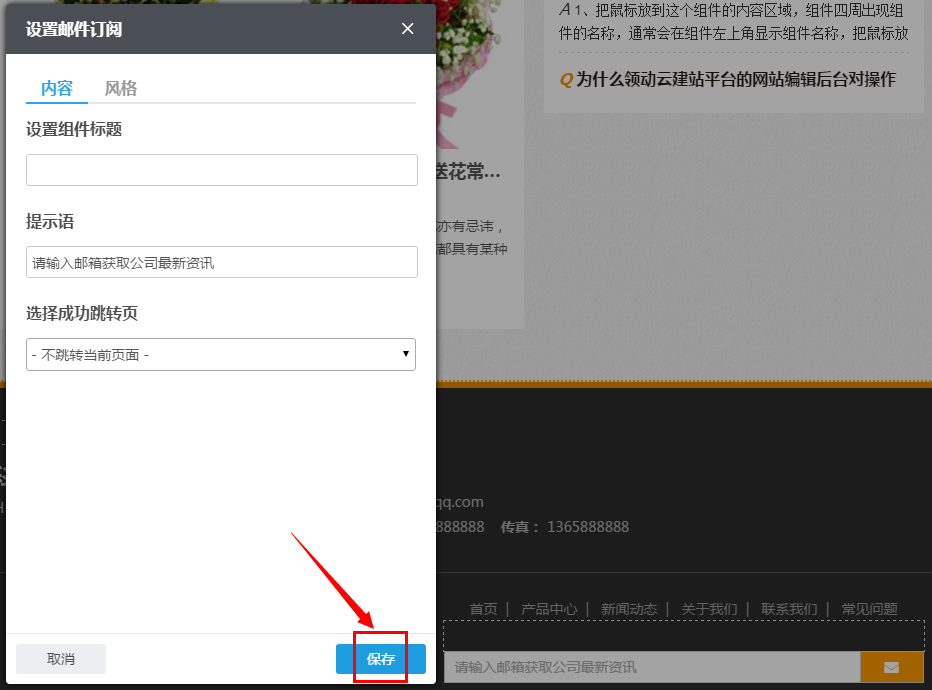Click the 保存 button

coord(380,659)
